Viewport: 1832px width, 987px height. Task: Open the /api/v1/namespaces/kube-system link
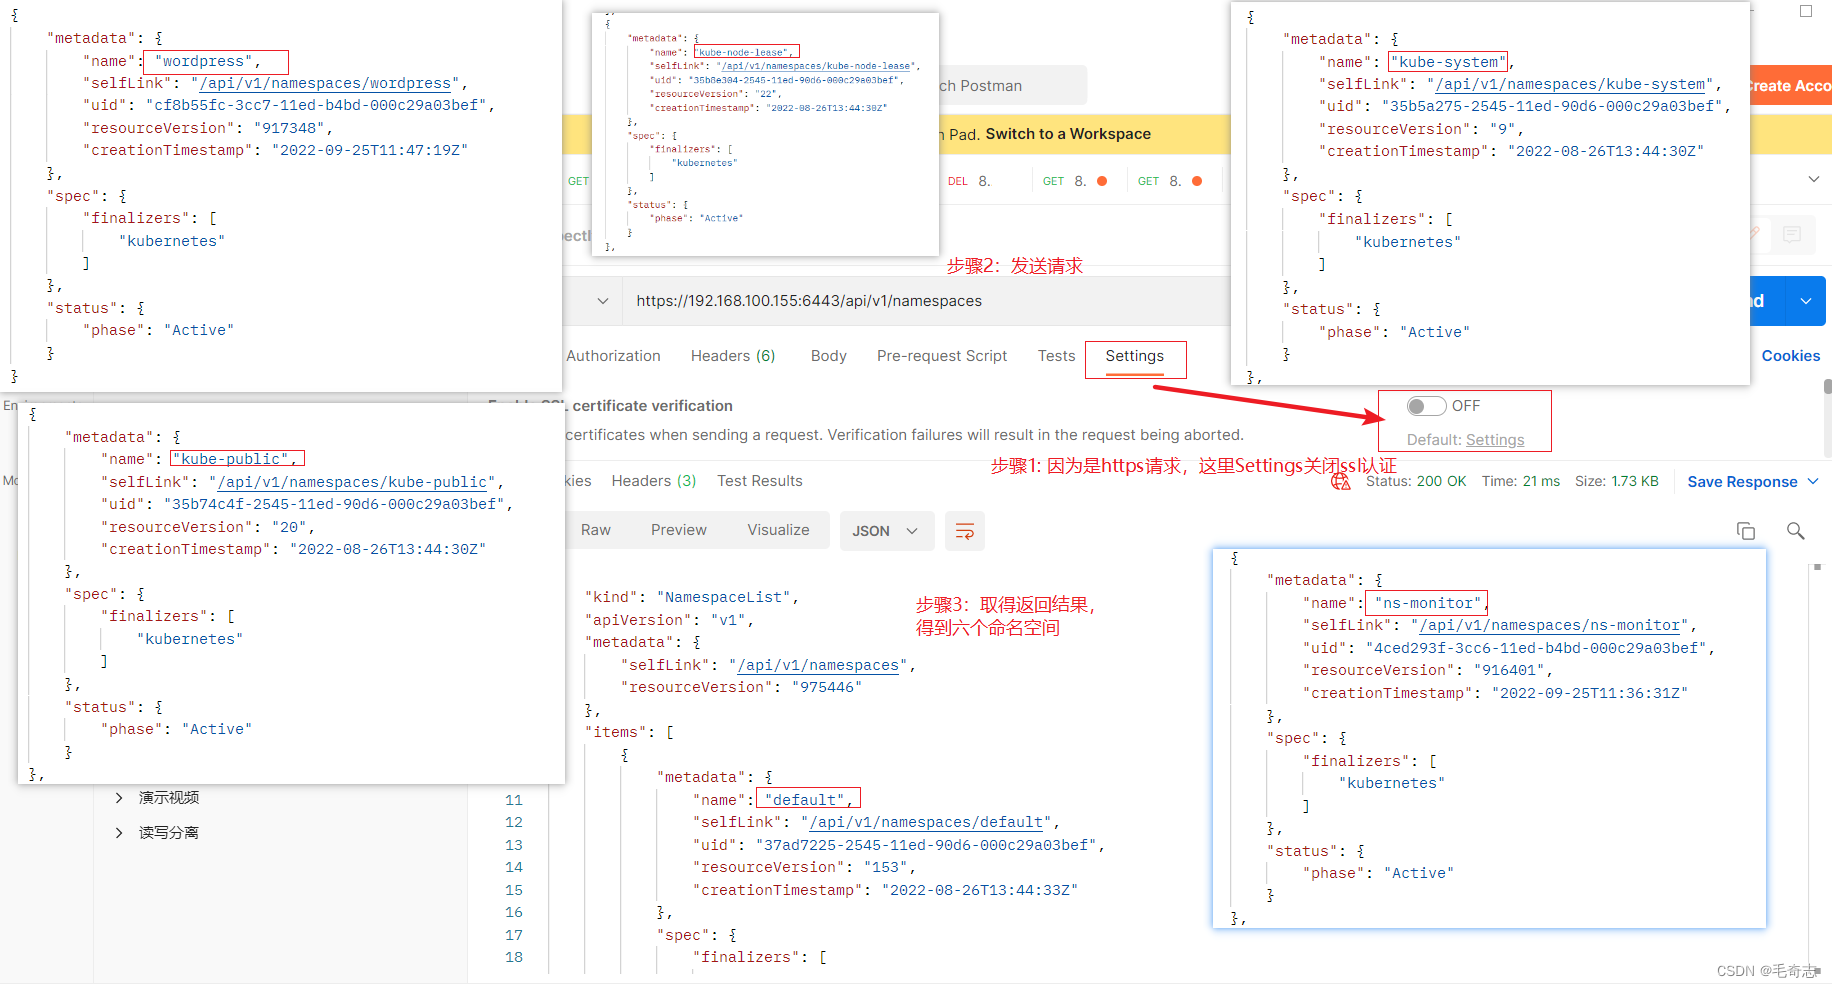pos(1570,84)
